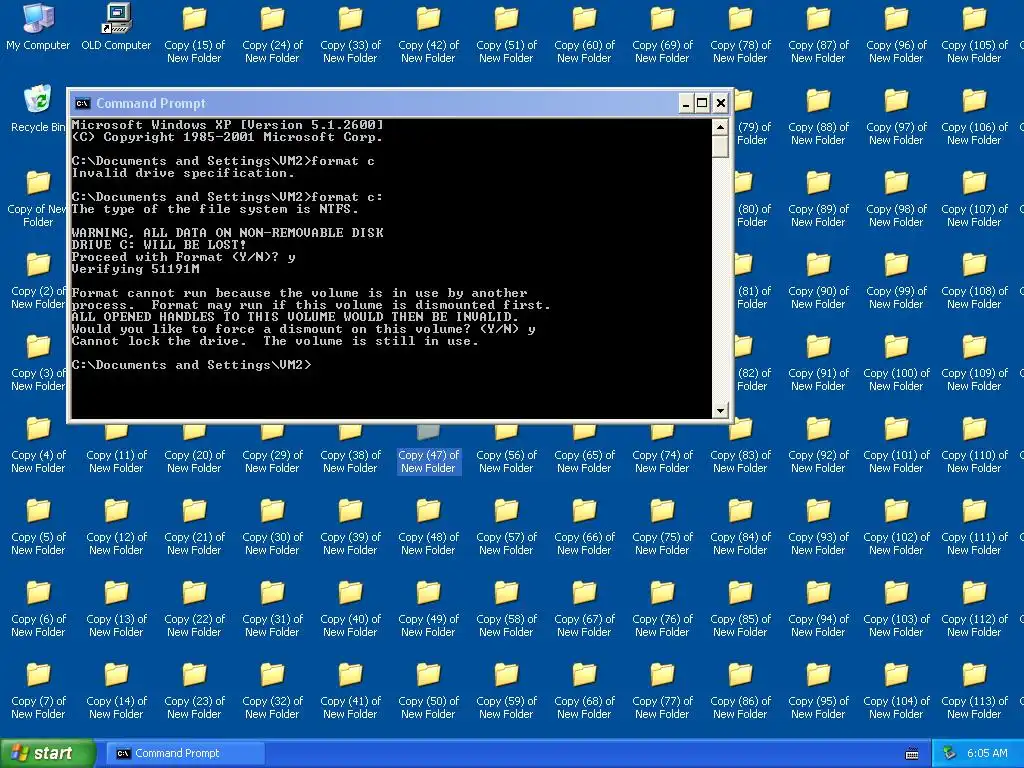1024x768 pixels.
Task: Click the on-screen keyboard tray icon
Action: click(912, 754)
